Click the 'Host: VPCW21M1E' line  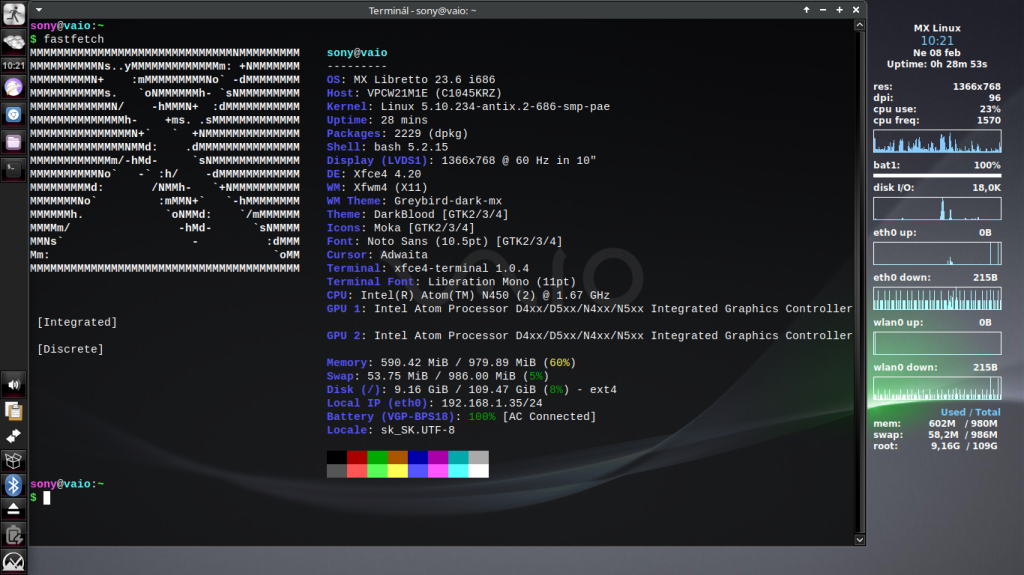point(414,93)
